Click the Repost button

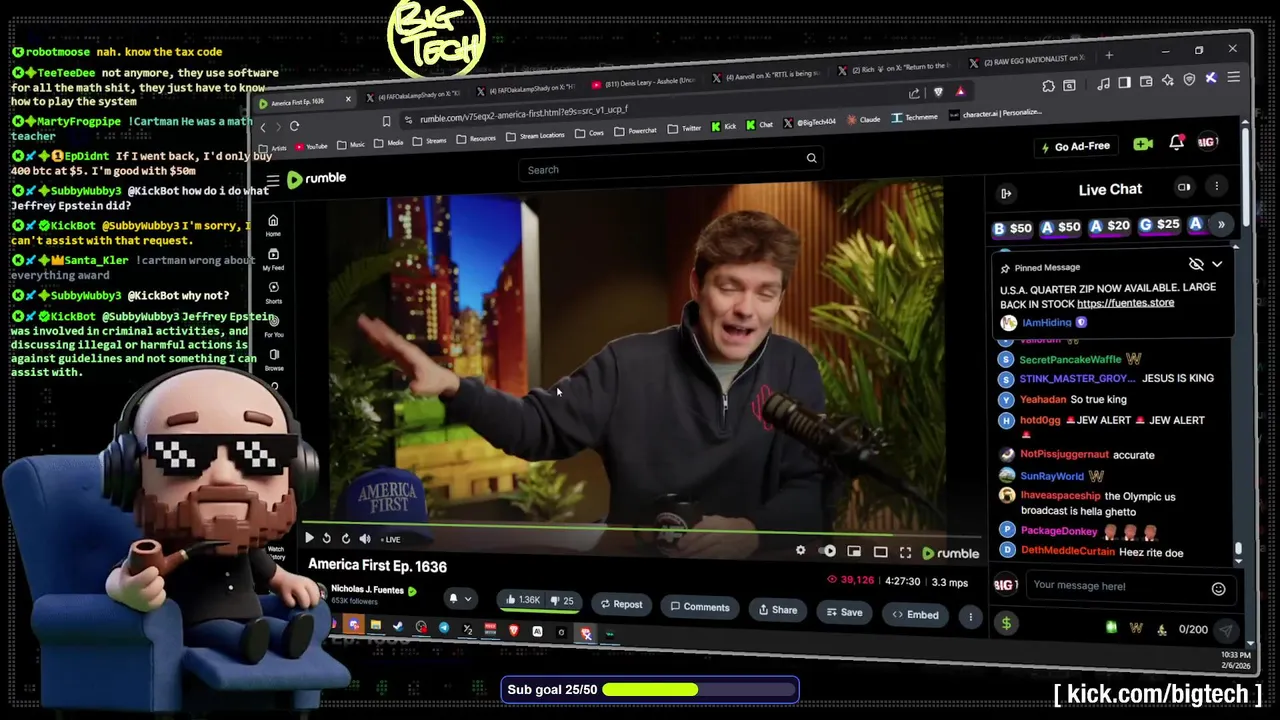621,604
